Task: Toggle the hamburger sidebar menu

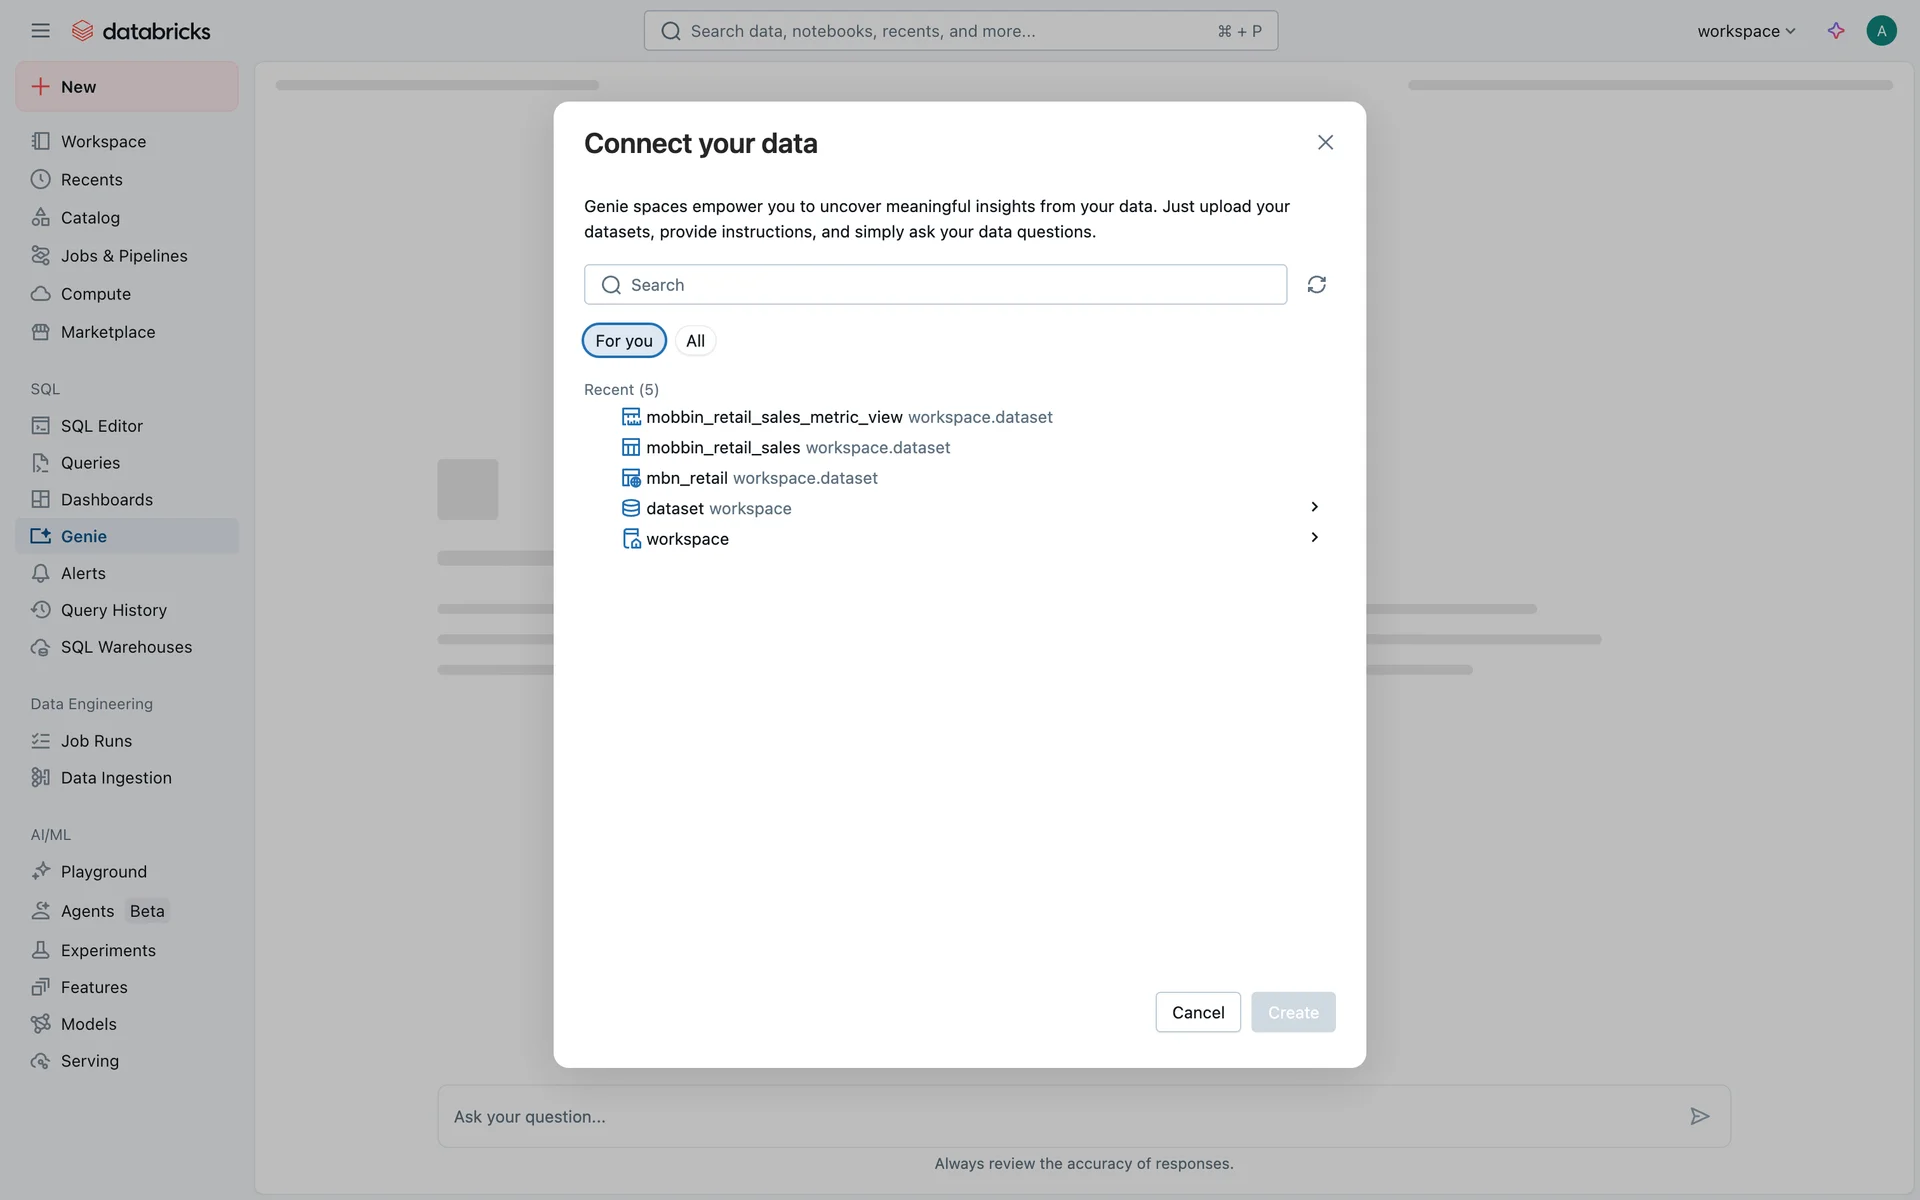Action: [40, 31]
